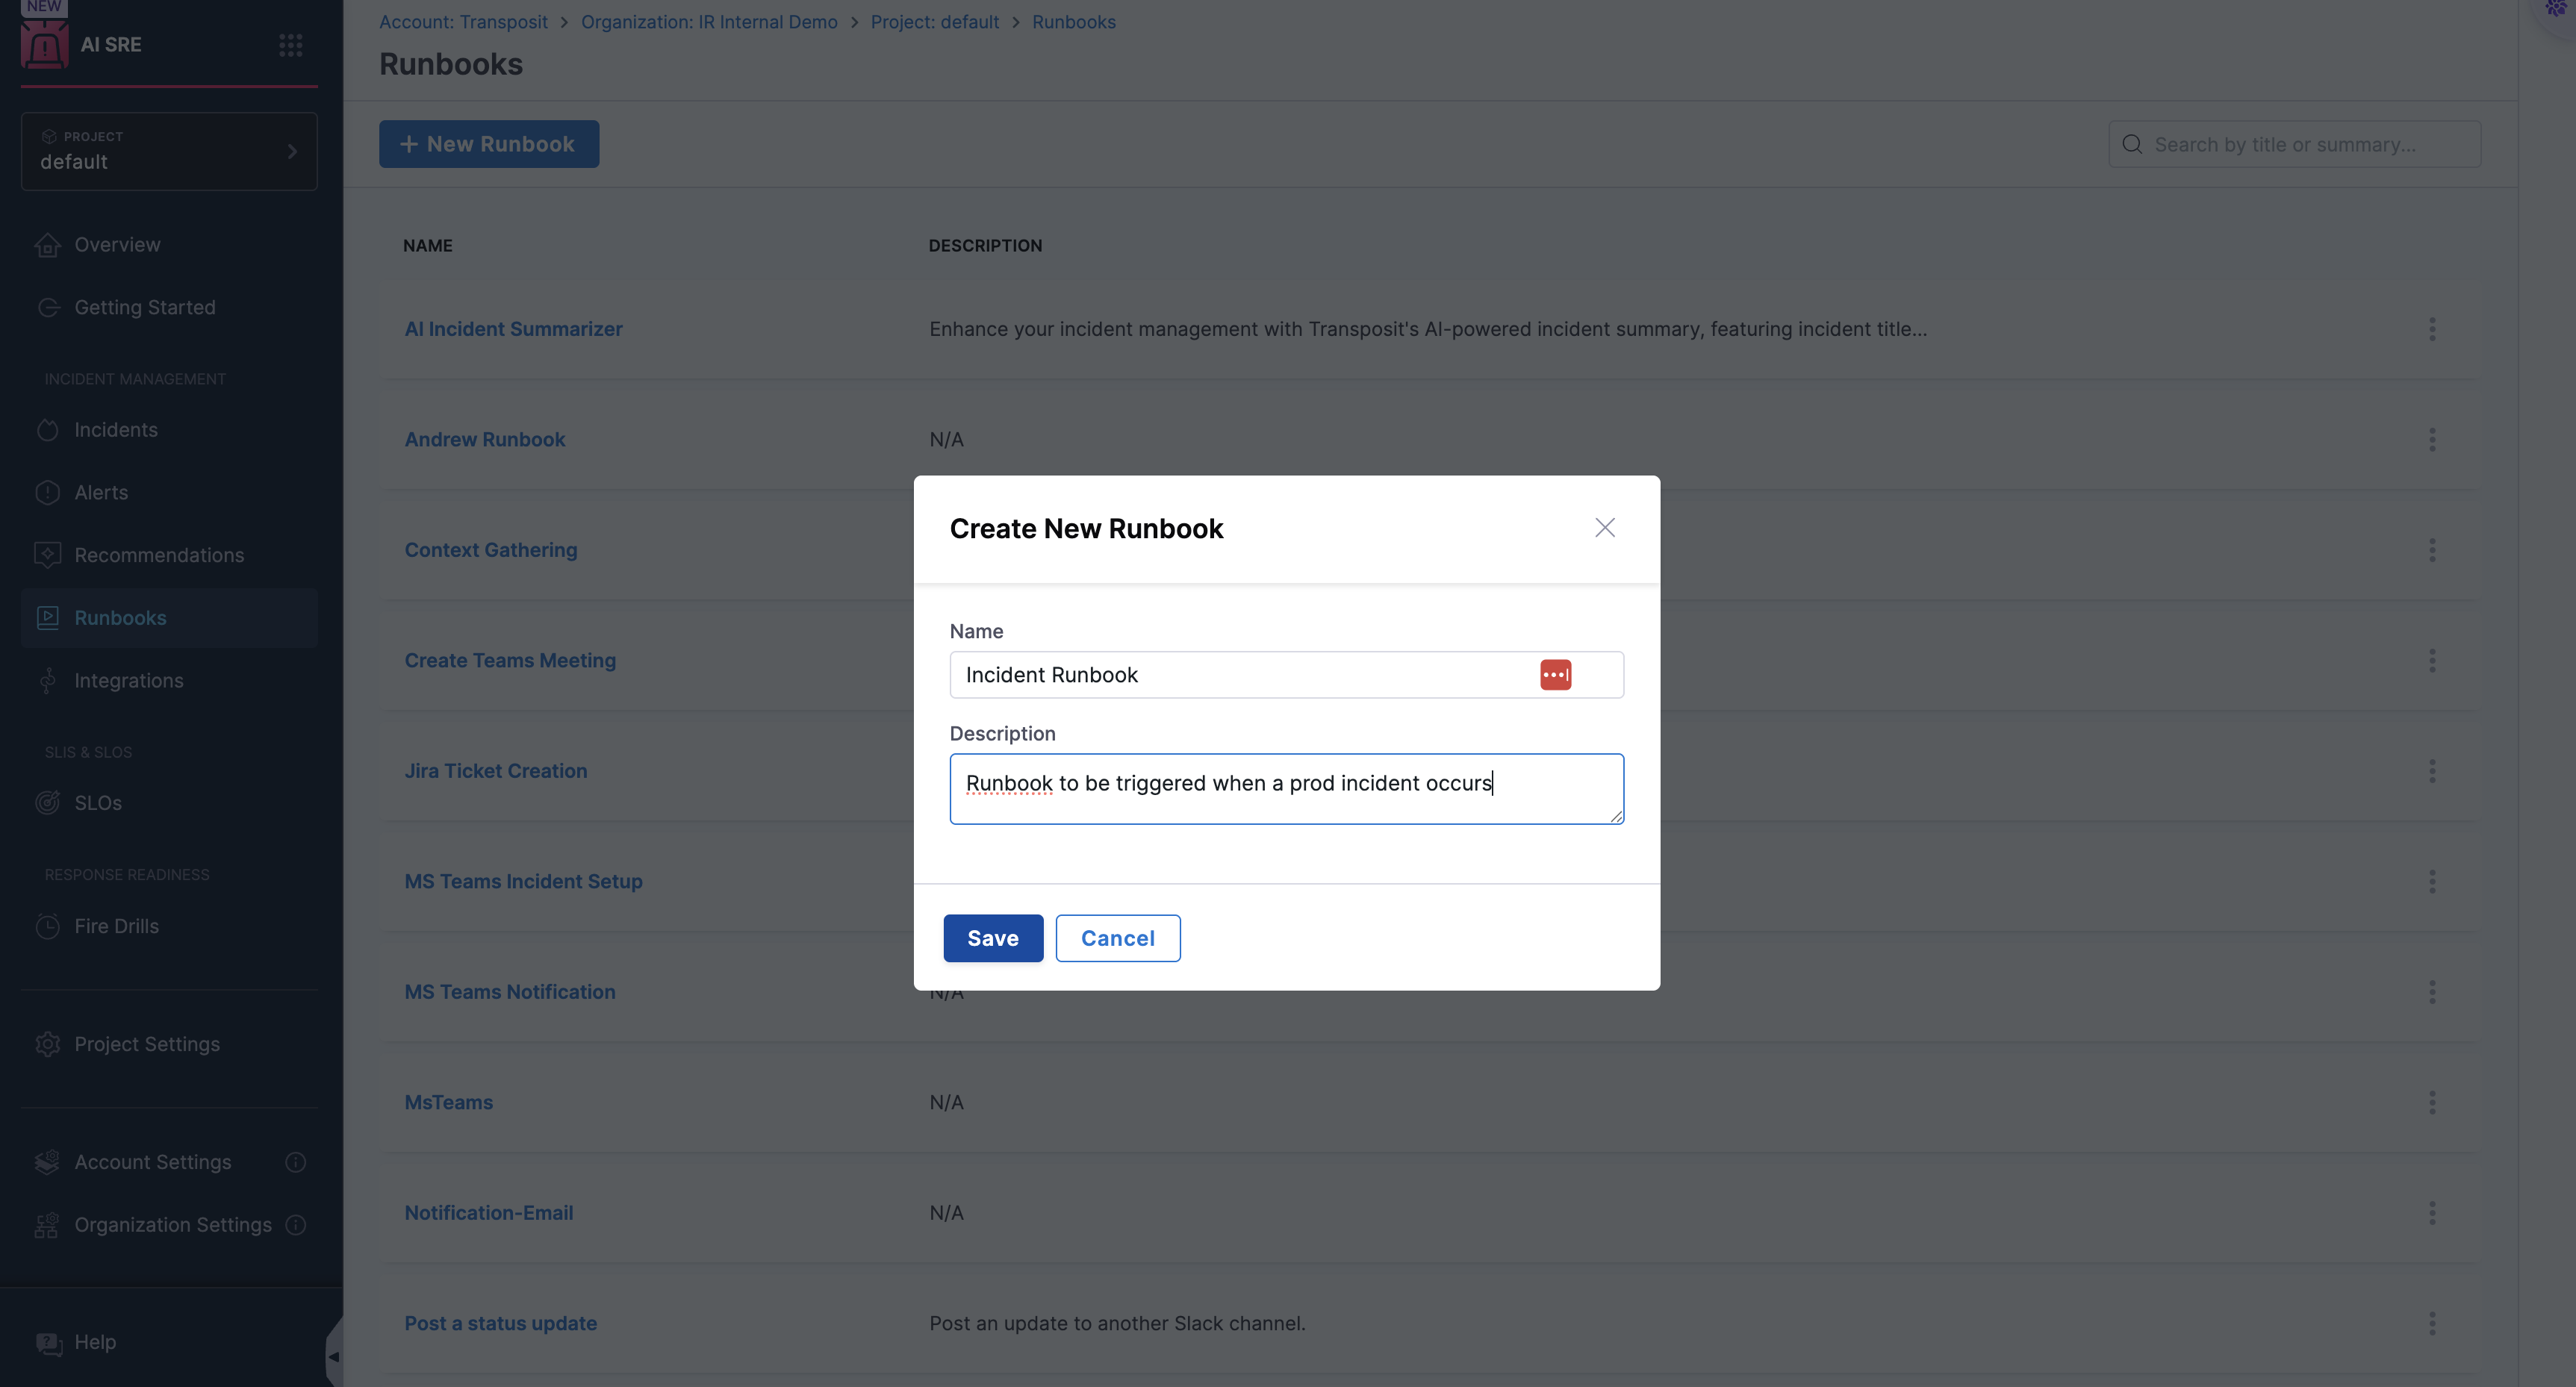Select the SLOs target icon
This screenshot has width=2576, height=1387.
(48, 802)
